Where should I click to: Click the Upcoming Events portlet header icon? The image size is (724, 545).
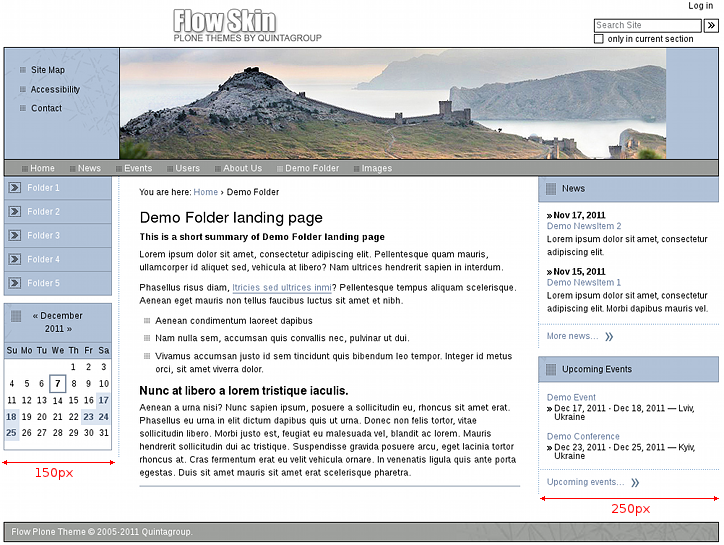pyautogui.click(x=551, y=370)
